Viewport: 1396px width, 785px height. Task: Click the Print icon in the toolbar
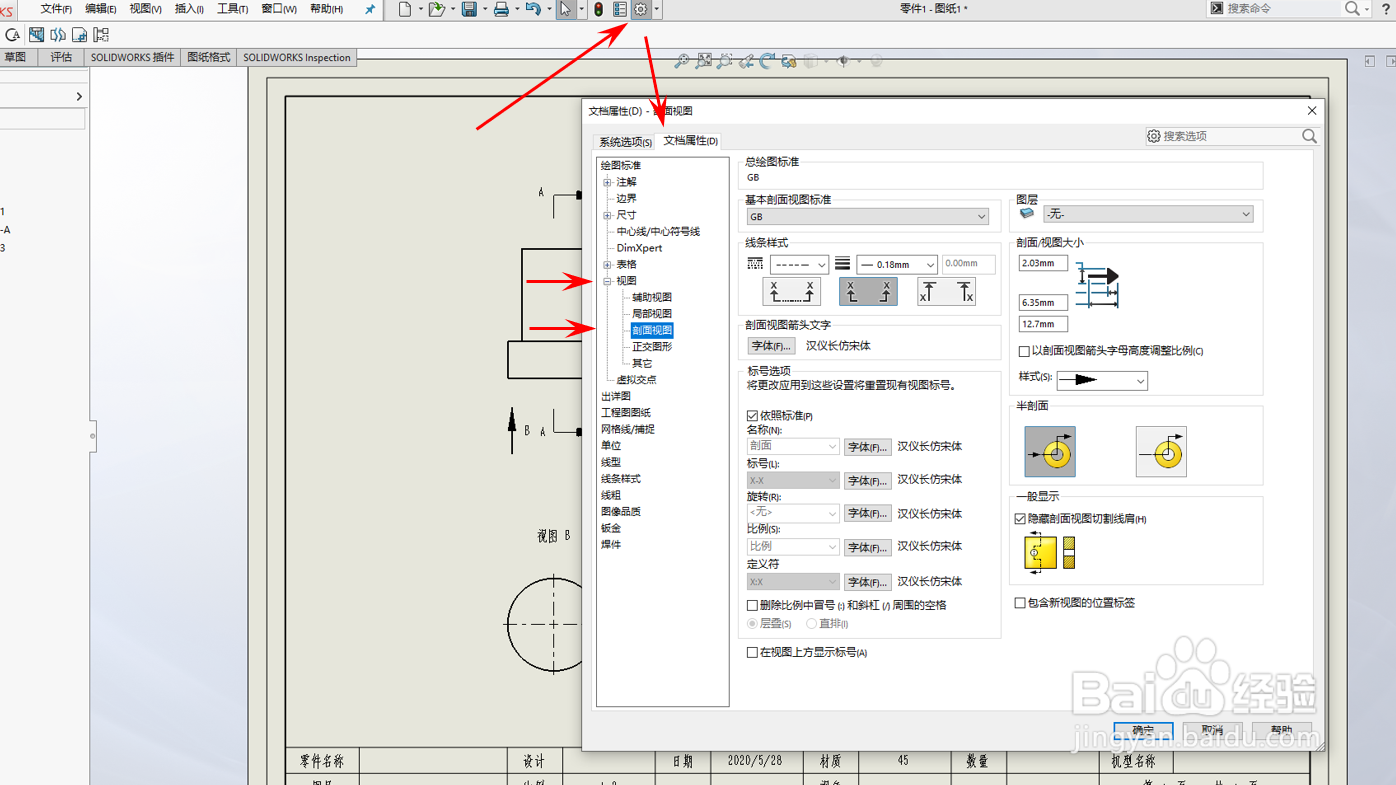coord(500,9)
